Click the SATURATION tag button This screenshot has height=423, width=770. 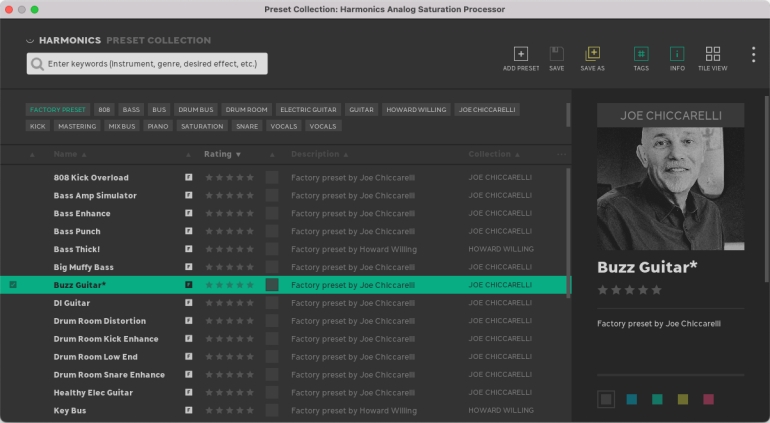click(201, 127)
